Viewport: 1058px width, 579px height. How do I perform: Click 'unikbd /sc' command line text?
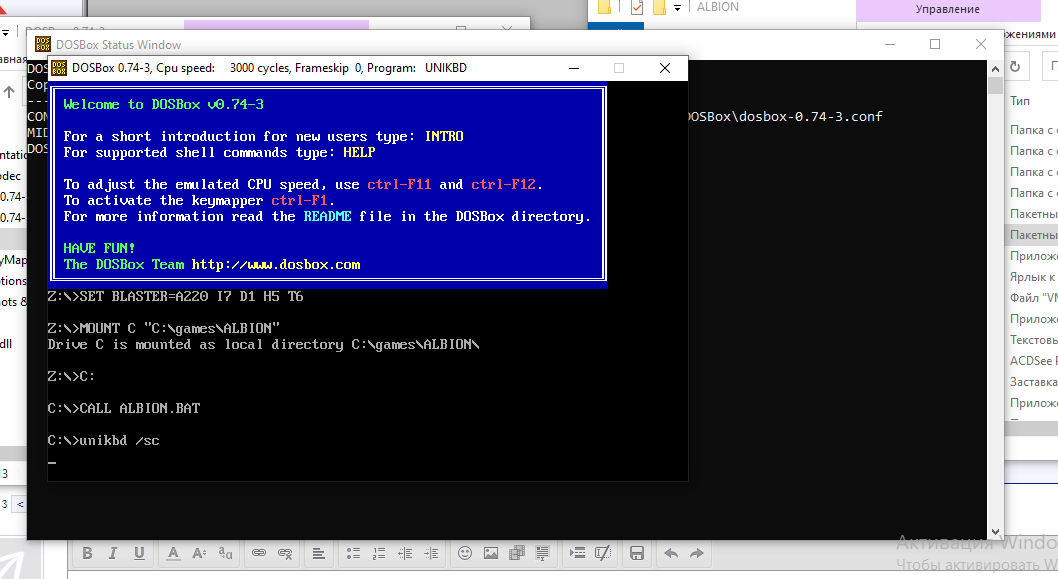[119, 441]
